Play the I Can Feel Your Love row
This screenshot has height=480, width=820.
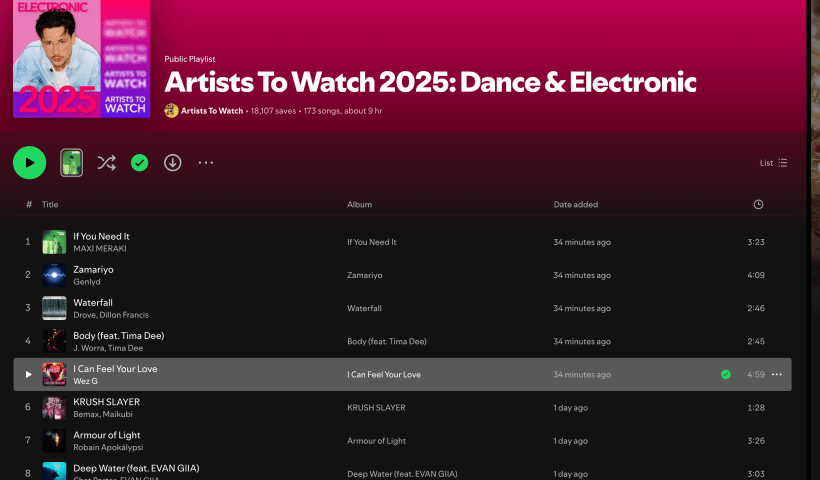point(29,374)
